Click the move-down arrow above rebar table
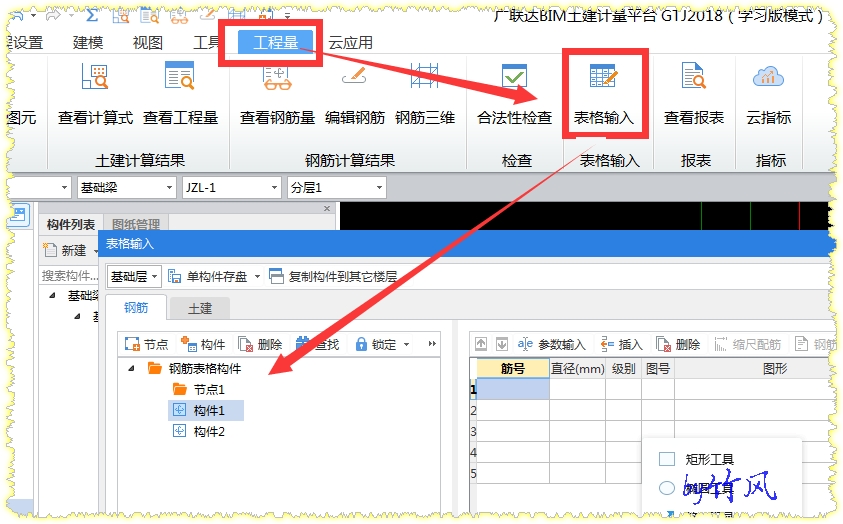This screenshot has width=843, height=524. pyautogui.click(x=502, y=344)
